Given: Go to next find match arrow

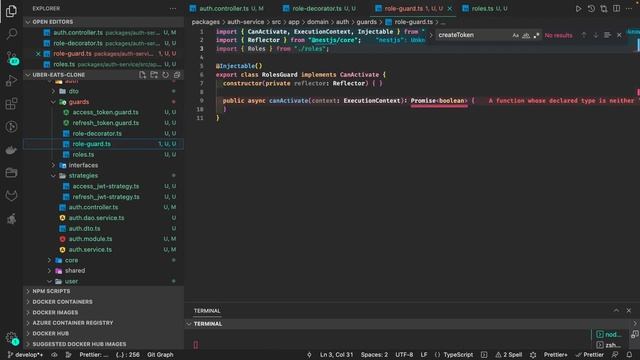Looking at the screenshot, I should pos(596,35).
